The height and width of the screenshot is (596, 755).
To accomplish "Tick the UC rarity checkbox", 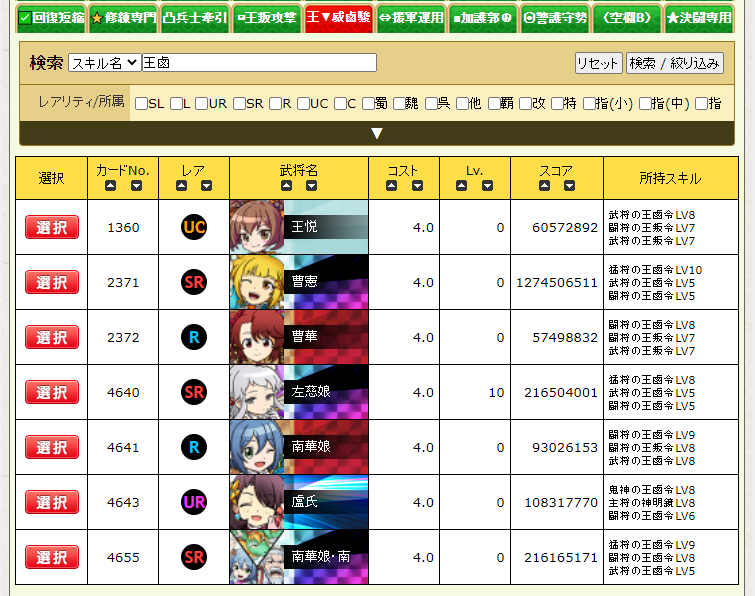I will [x=303, y=104].
